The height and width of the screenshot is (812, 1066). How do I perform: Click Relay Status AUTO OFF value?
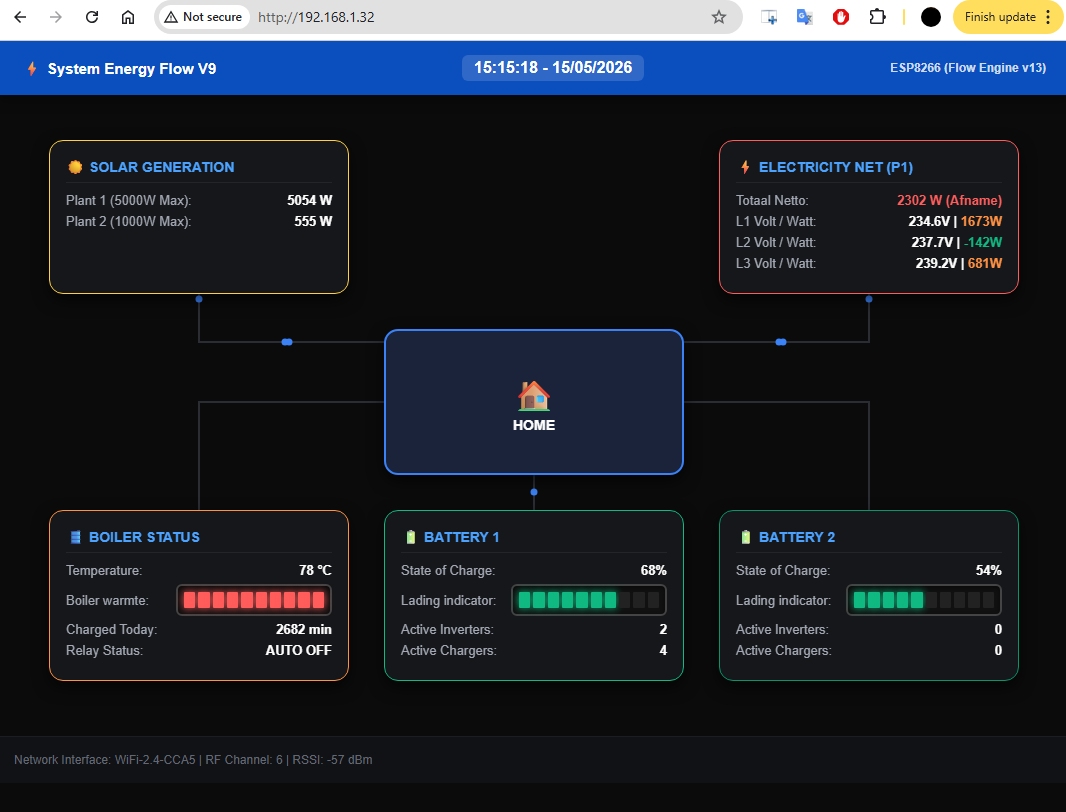pyautogui.click(x=298, y=650)
